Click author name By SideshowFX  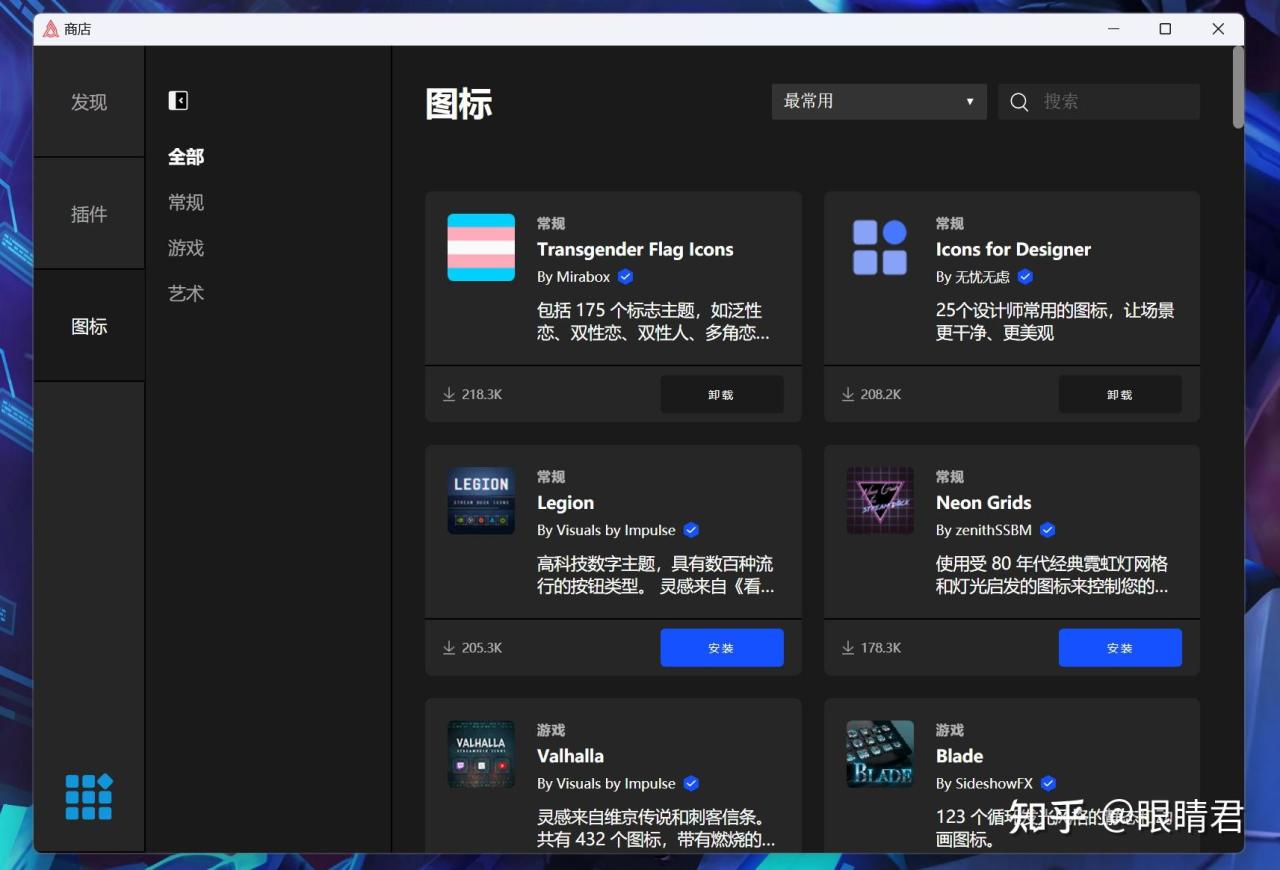[984, 784]
